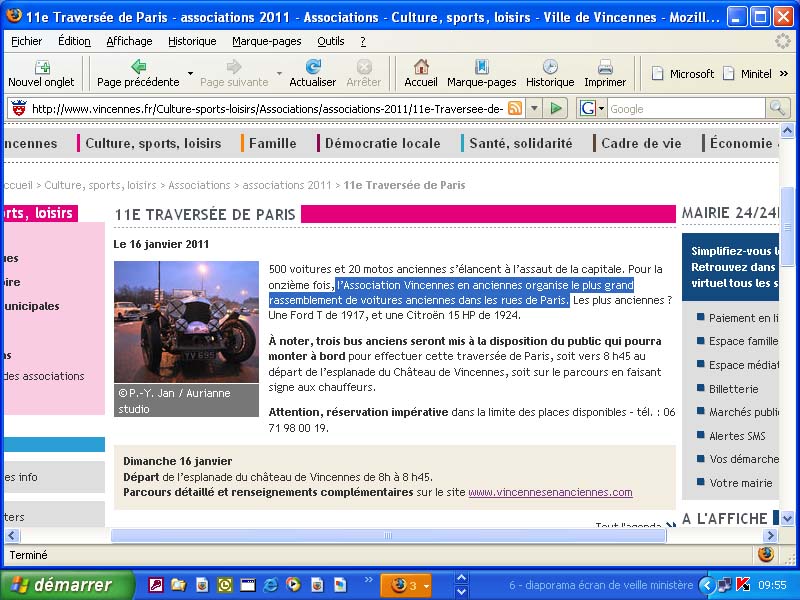Expand the quick launch overflow chevron
Viewport: 800px width, 600px height.
(x=368, y=580)
